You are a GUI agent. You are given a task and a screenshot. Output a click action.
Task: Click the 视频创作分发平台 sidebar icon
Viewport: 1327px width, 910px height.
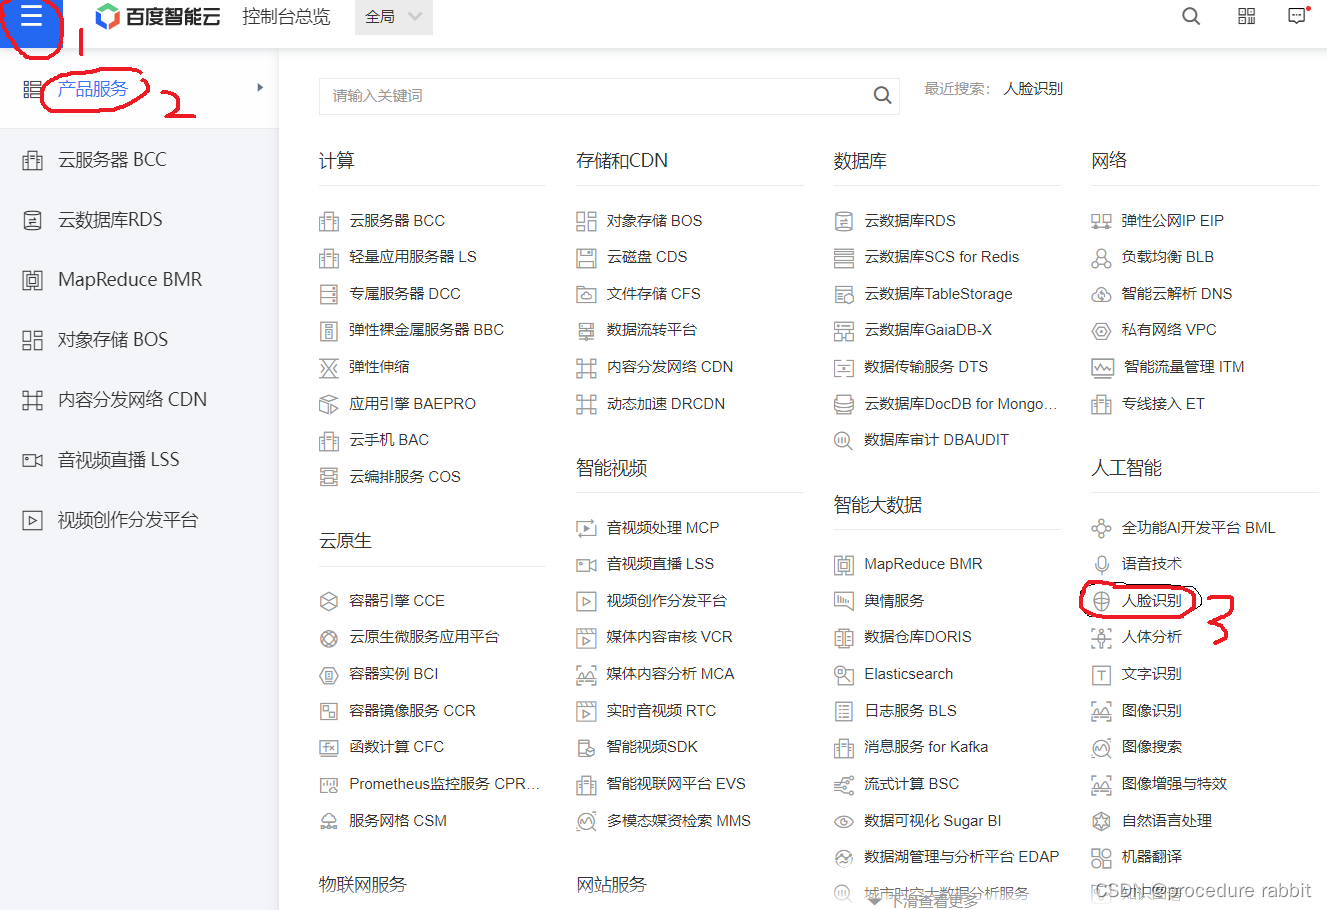[33, 520]
